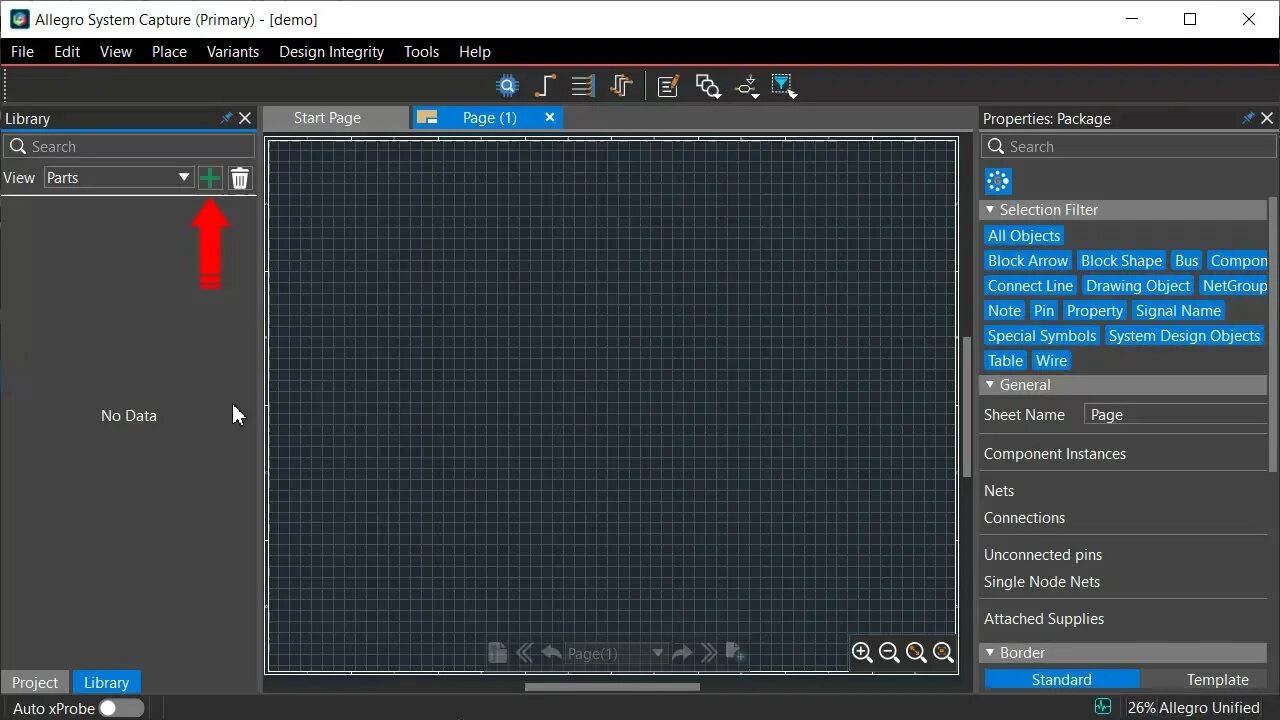Select the note with pencil tool

click(668, 86)
